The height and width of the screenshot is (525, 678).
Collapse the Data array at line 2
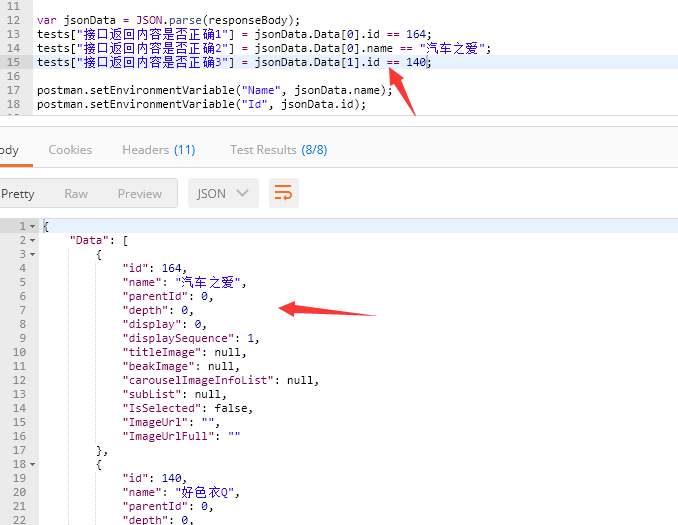click(32, 240)
